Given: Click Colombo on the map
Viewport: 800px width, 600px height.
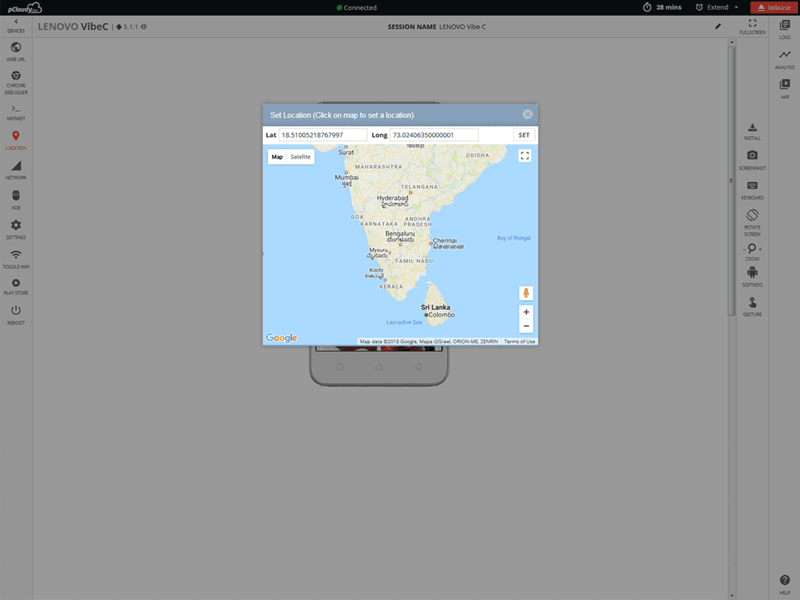Looking at the screenshot, I should click(441, 315).
